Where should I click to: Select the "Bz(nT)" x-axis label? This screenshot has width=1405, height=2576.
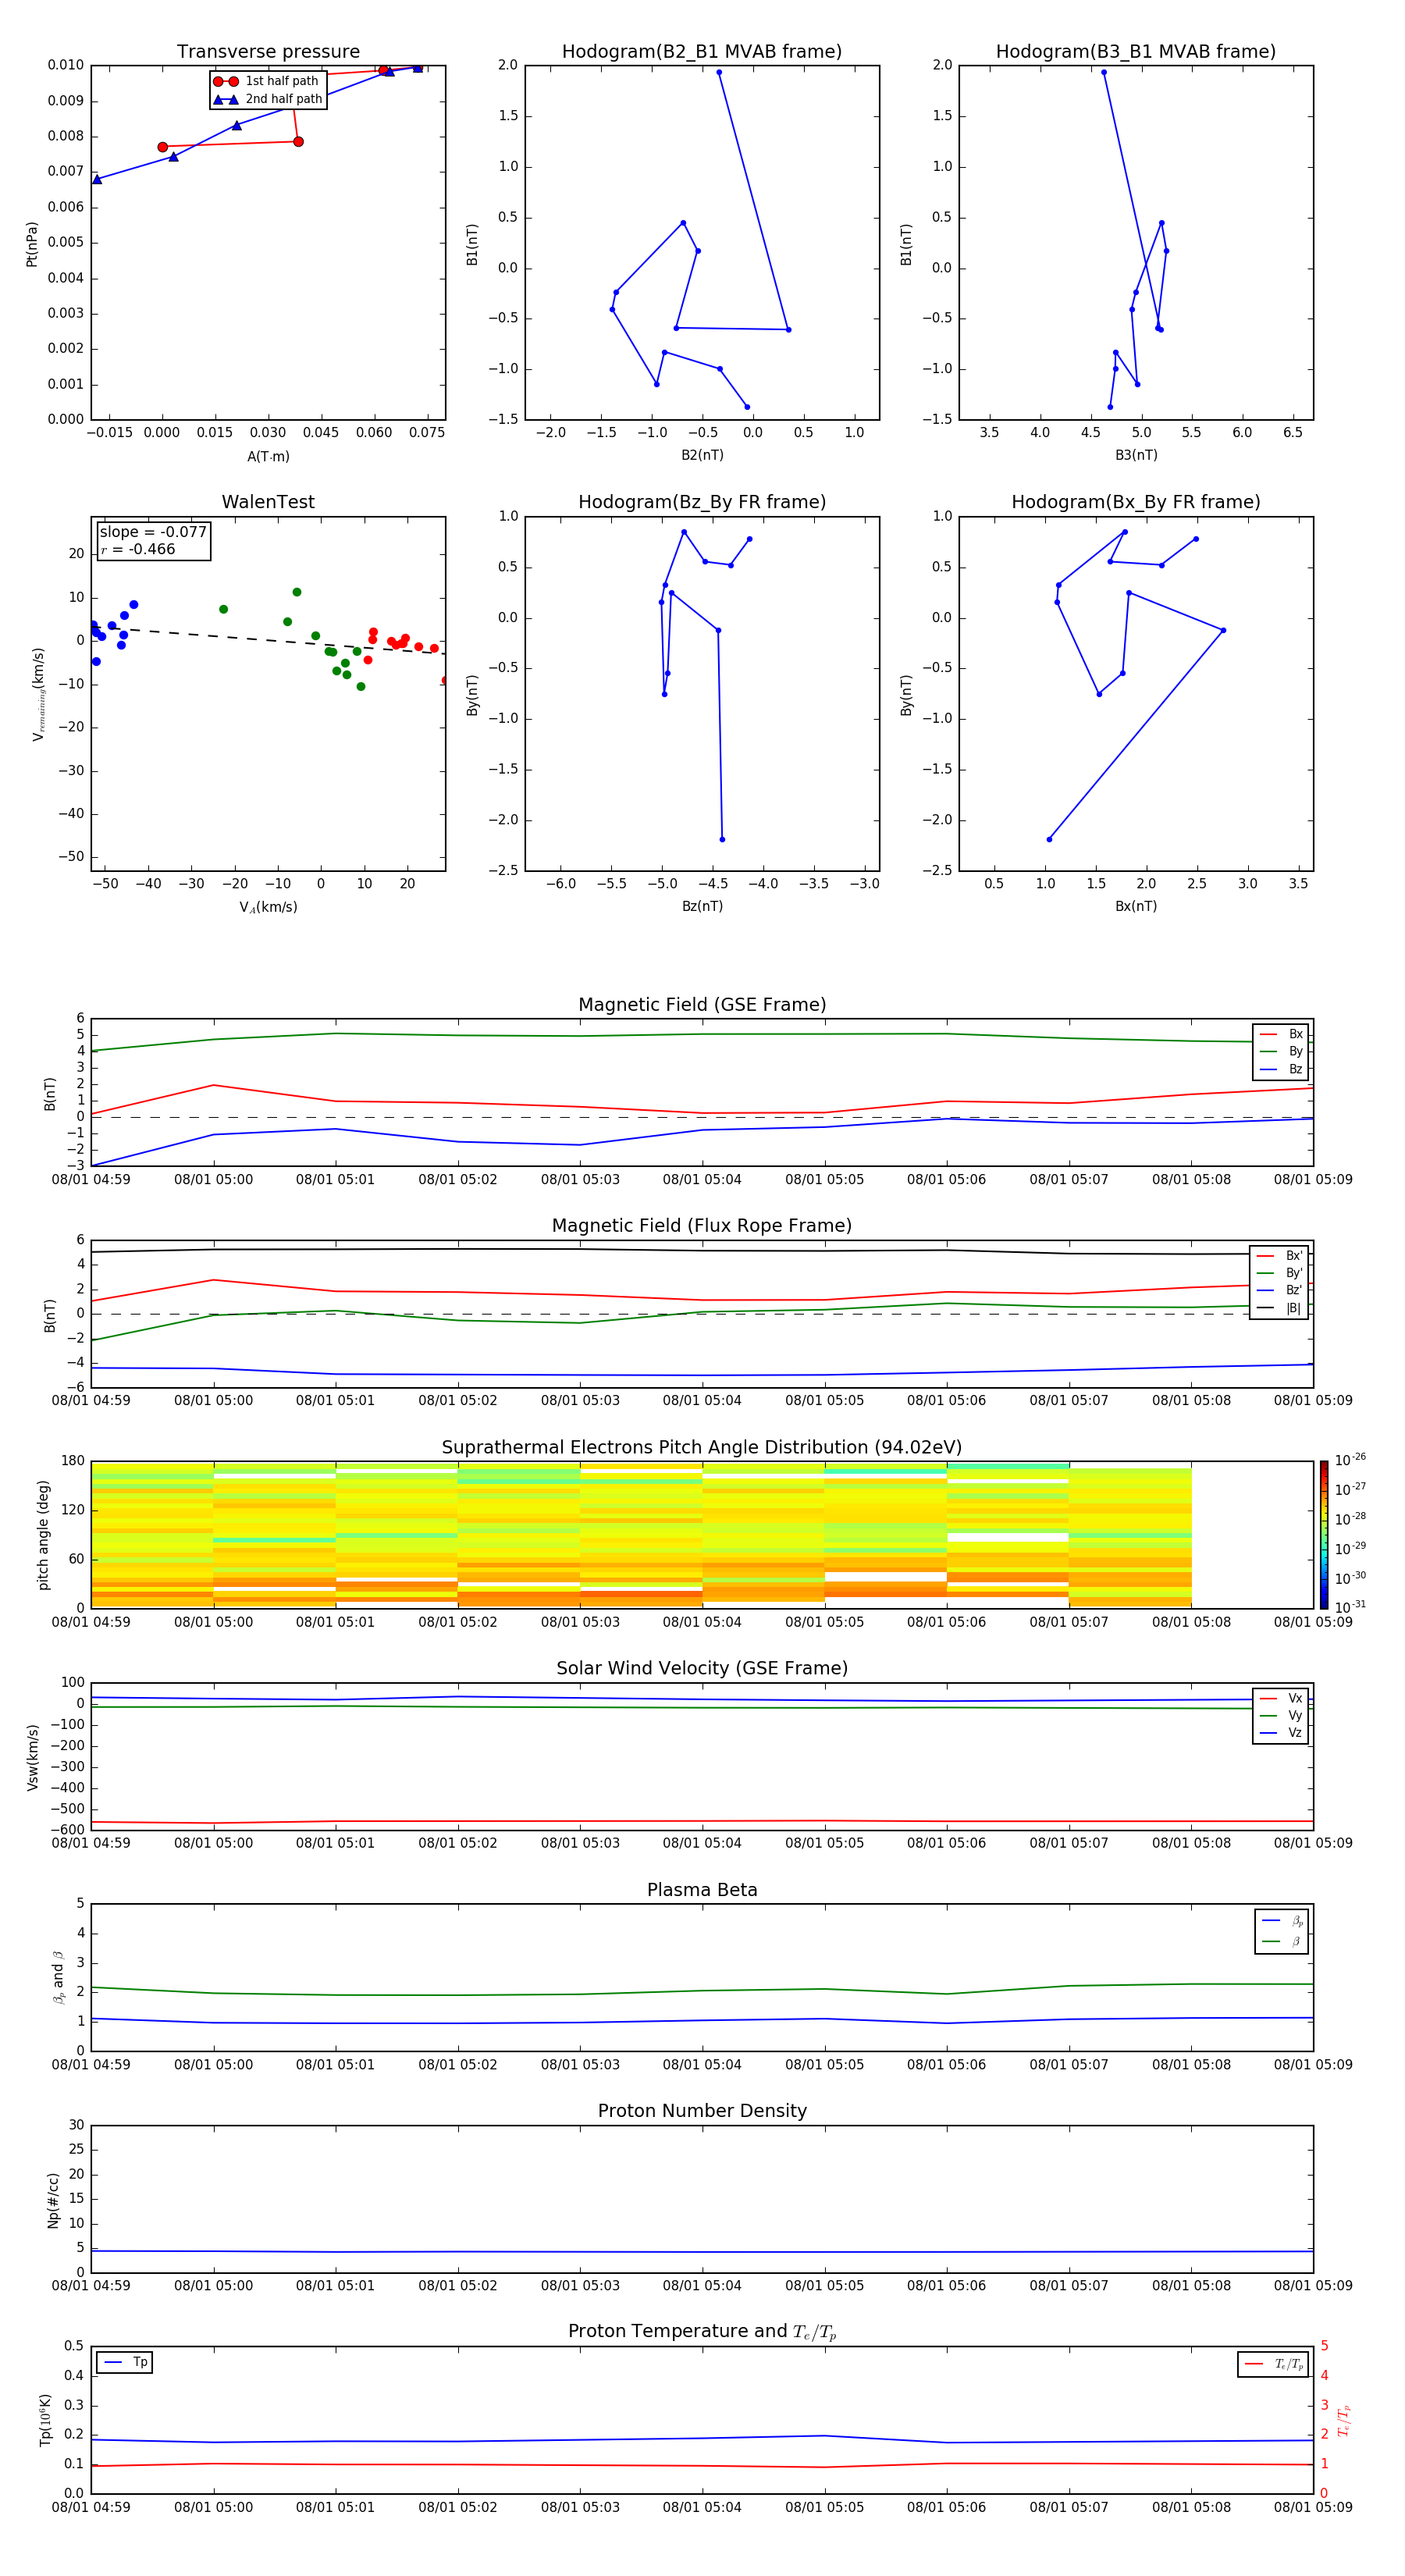coord(702,906)
